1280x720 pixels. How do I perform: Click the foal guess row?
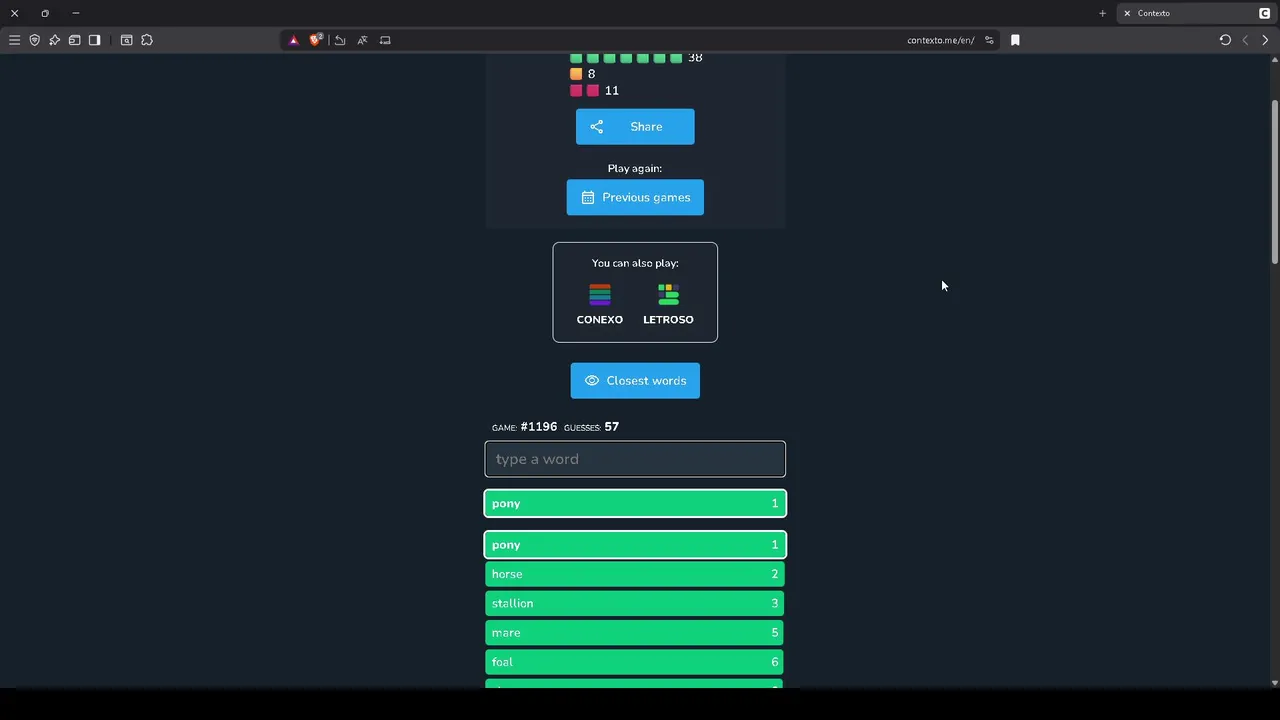click(635, 662)
